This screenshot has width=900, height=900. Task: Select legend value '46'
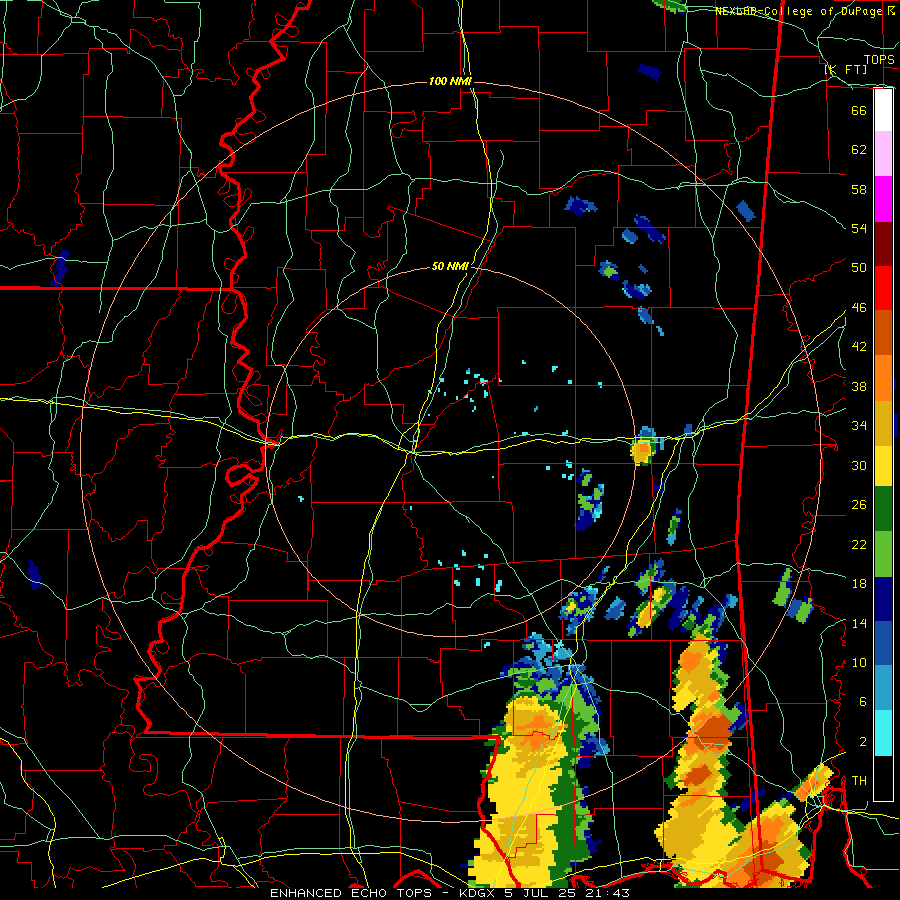[859, 308]
